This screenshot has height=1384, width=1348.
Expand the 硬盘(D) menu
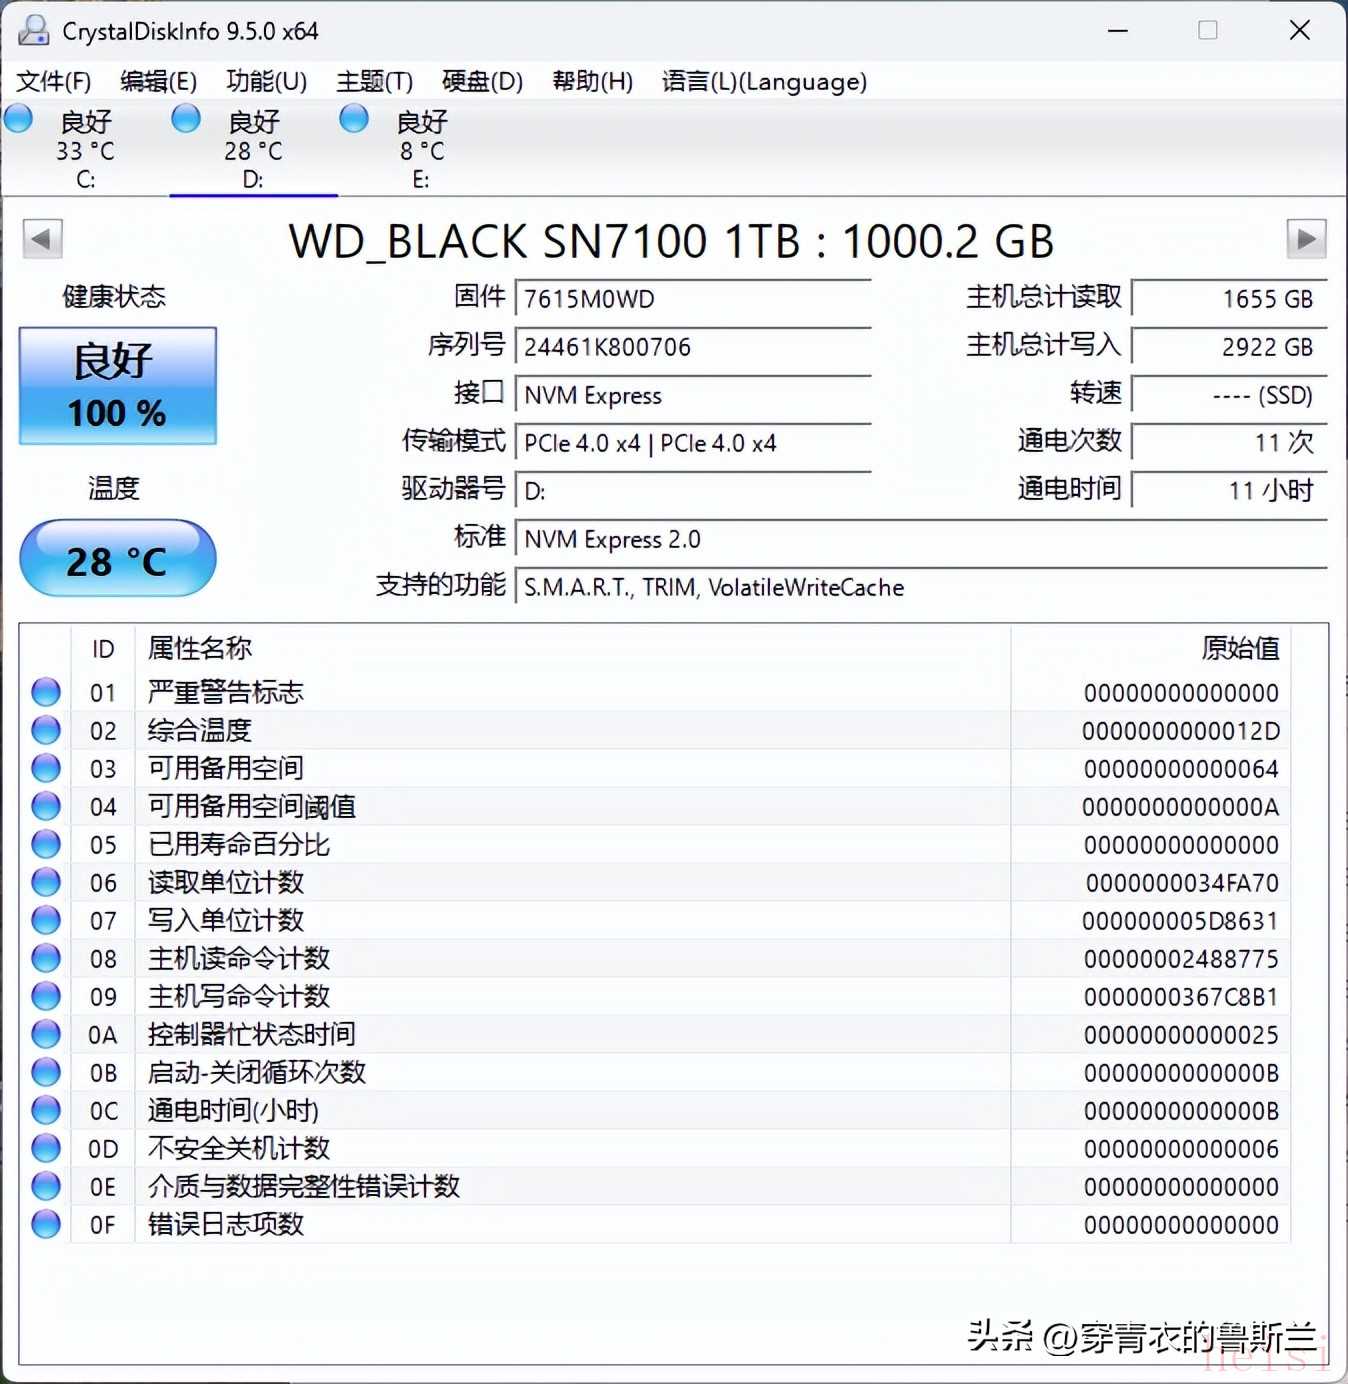(482, 81)
